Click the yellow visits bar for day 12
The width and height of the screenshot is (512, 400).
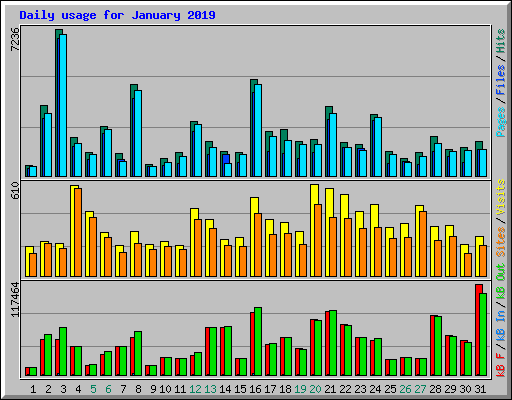point(193,242)
